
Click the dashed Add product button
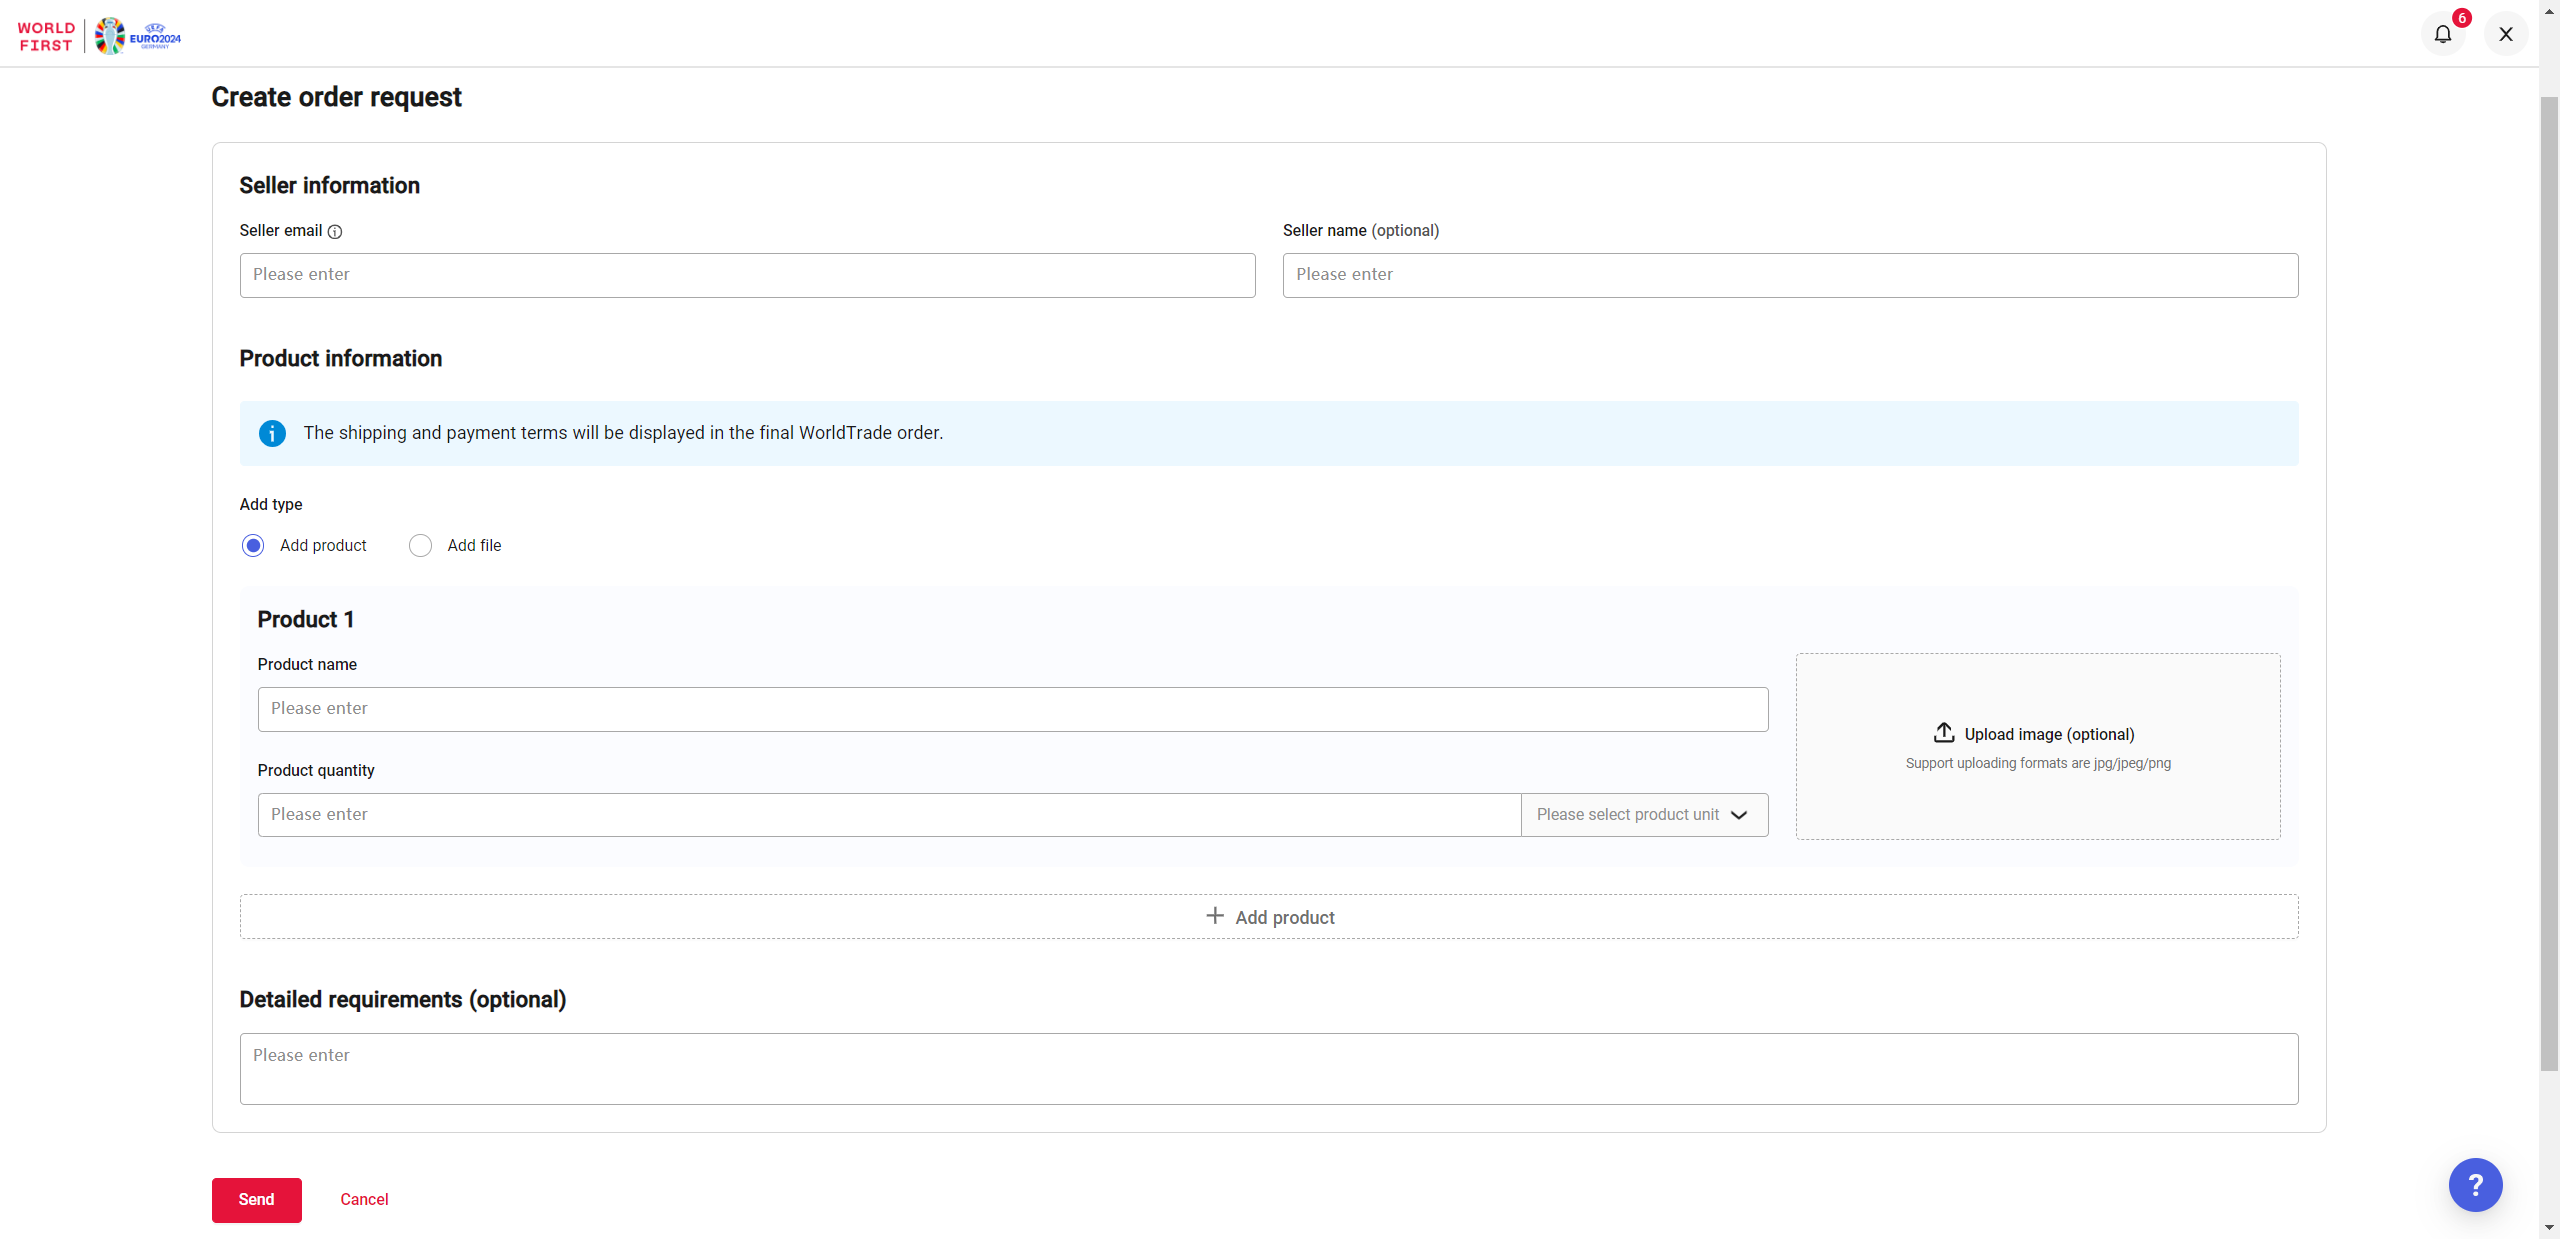tap(1268, 917)
